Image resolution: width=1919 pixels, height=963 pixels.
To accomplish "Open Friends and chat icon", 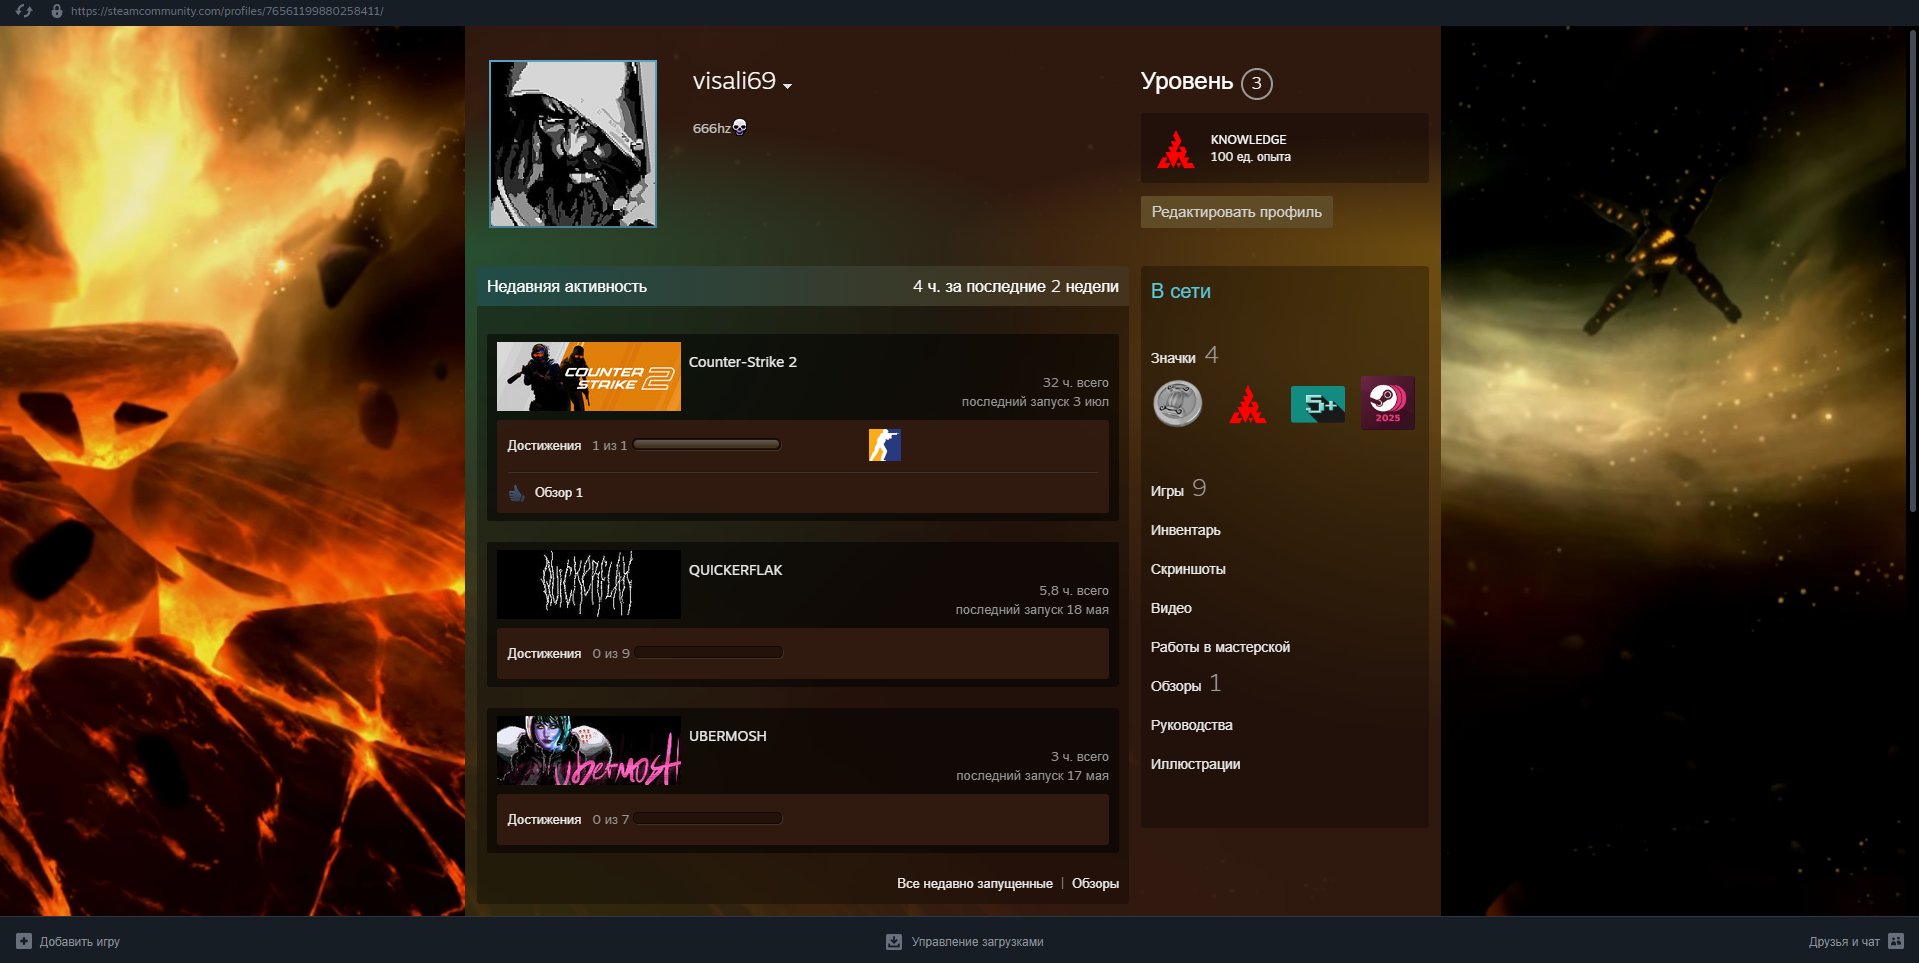I will (x=1895, y=941).
